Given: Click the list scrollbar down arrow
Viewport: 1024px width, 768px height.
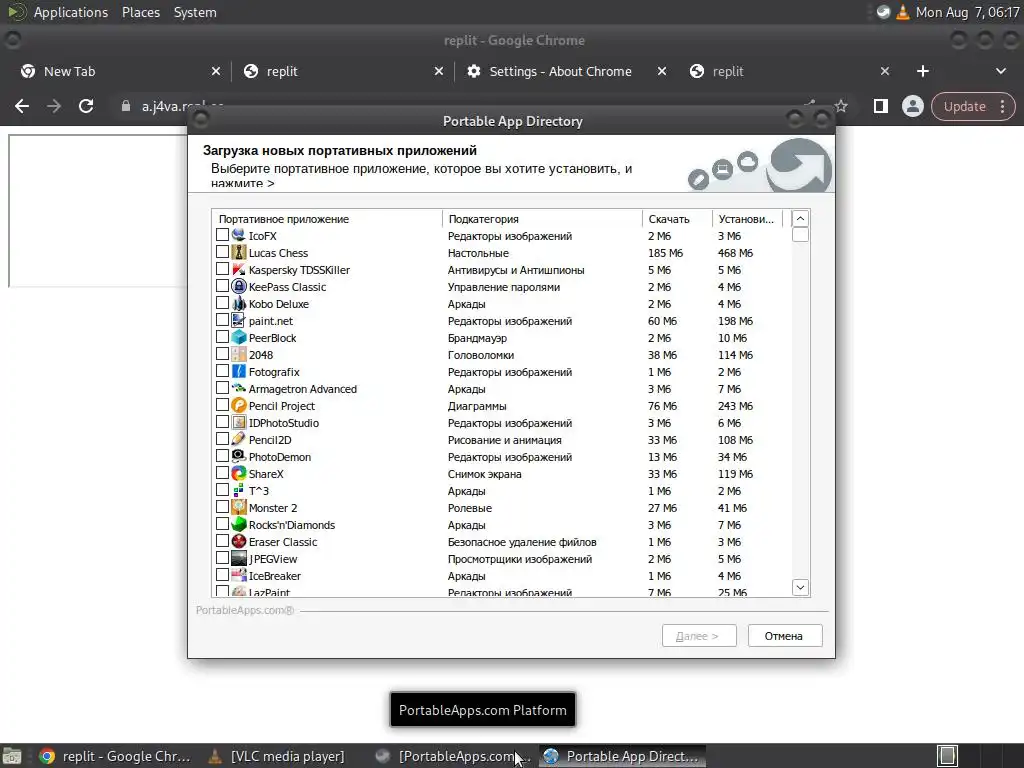Looking at the screenshot, I should 801,587.
